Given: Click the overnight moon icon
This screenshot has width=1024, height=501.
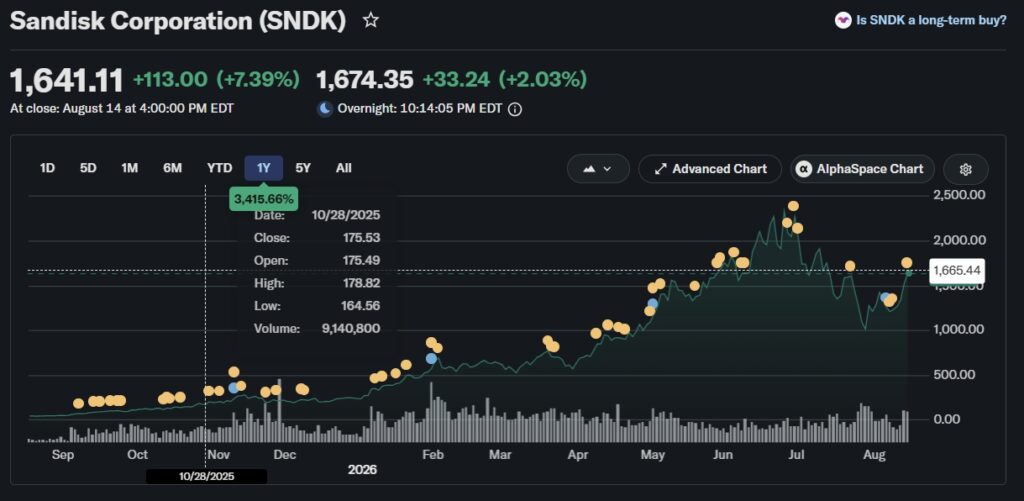Looking at the screenshot, I should tap(325, 109).
